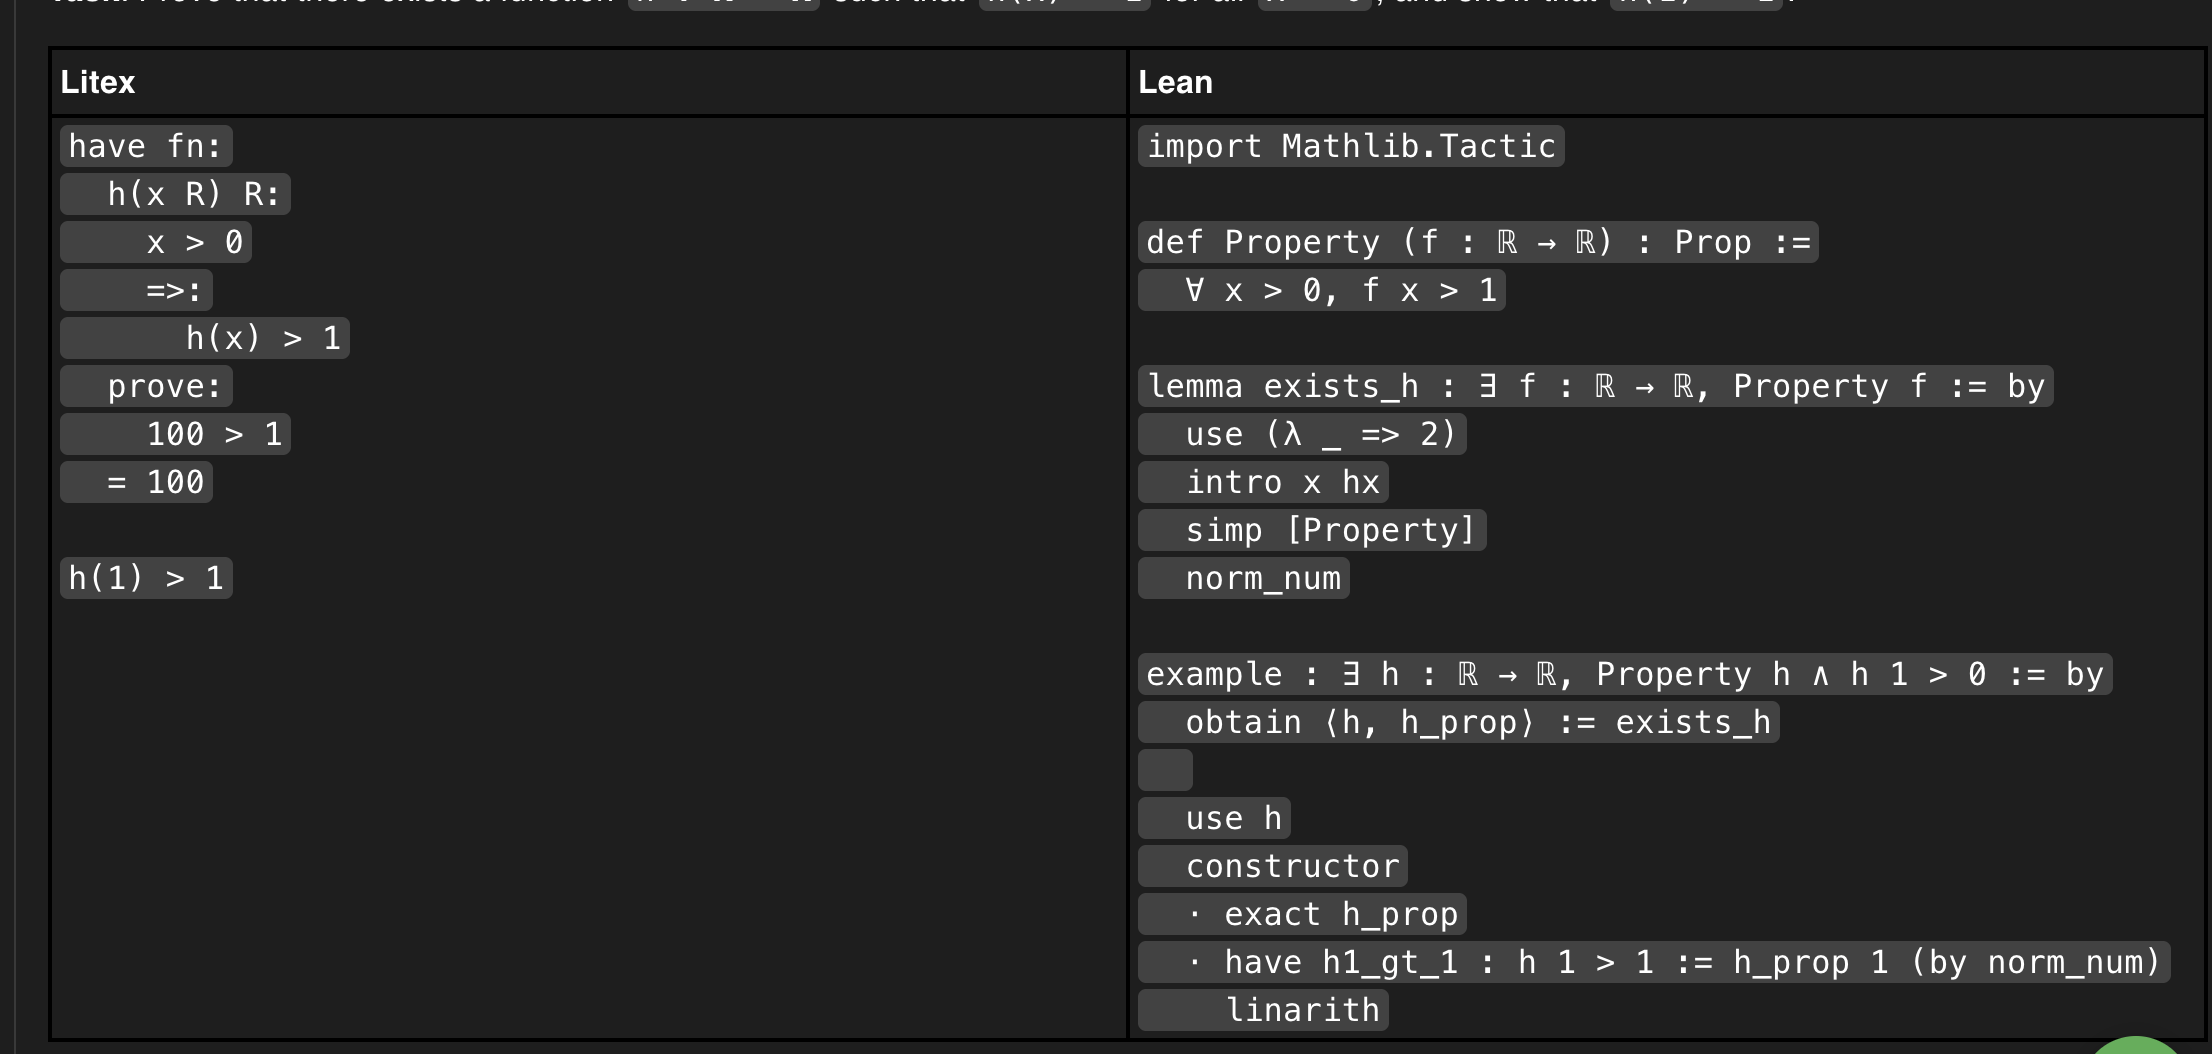This screenshot has width=2212, height=1054.
Task: Click the 'example : ∃ h' statement line
Action: [1624, 674]
